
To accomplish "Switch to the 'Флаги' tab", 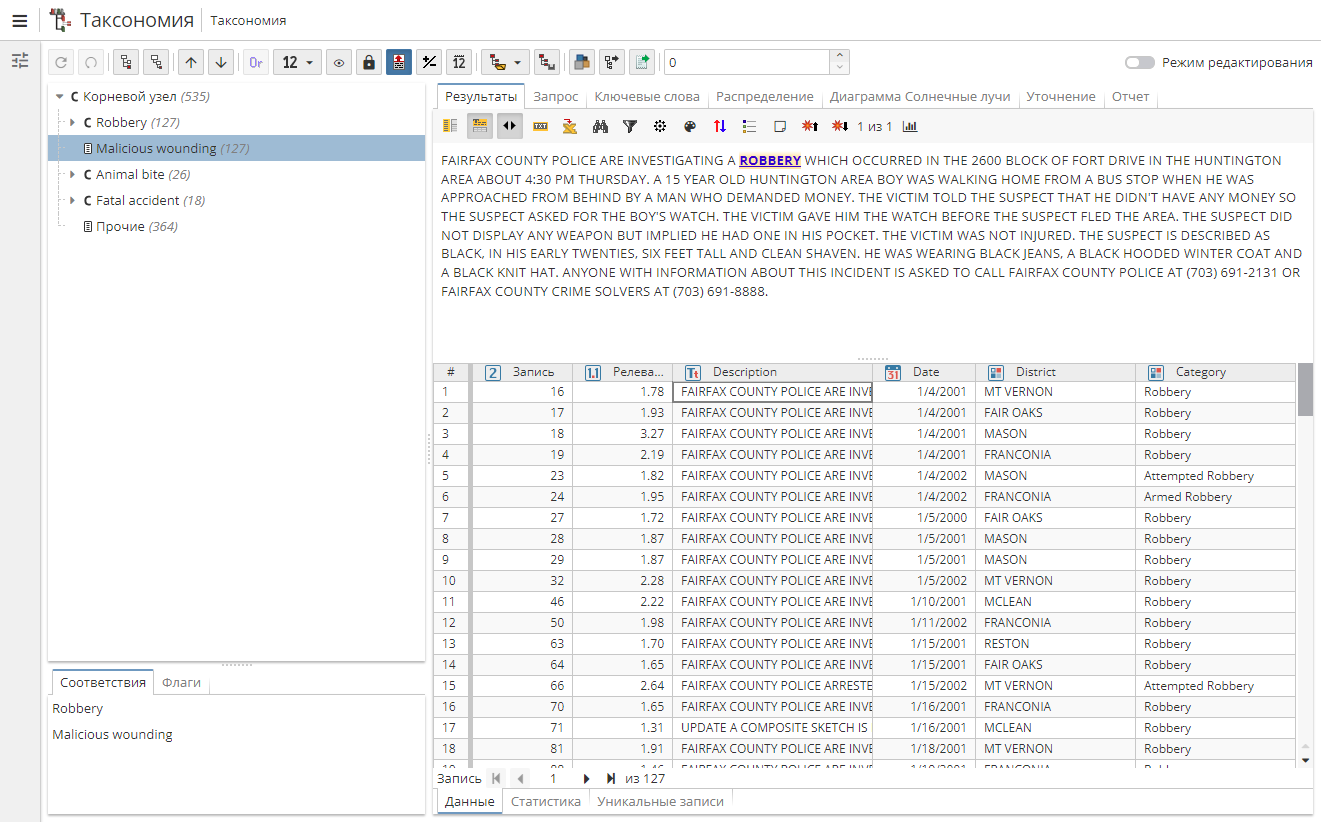I will 182,683.
